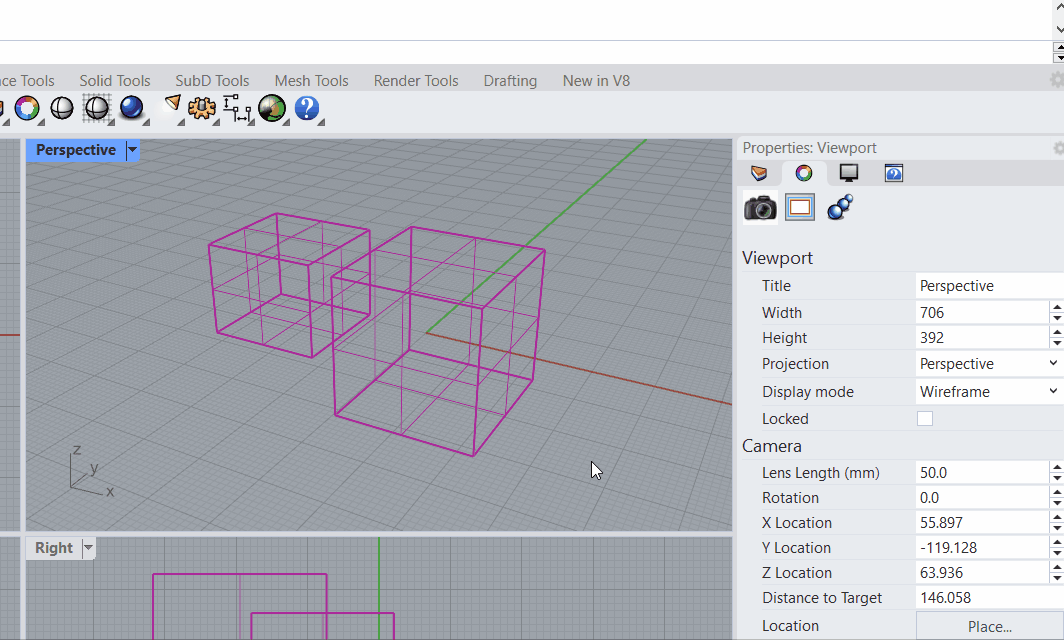Select the Properties color wheel panel tab
This screenshot has height=640, width=1064.
[x=803, y=173]
